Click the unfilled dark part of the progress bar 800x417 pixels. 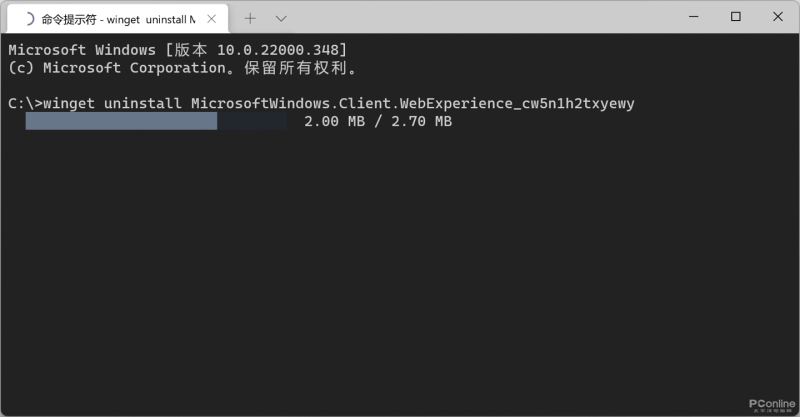click(252, 121)
